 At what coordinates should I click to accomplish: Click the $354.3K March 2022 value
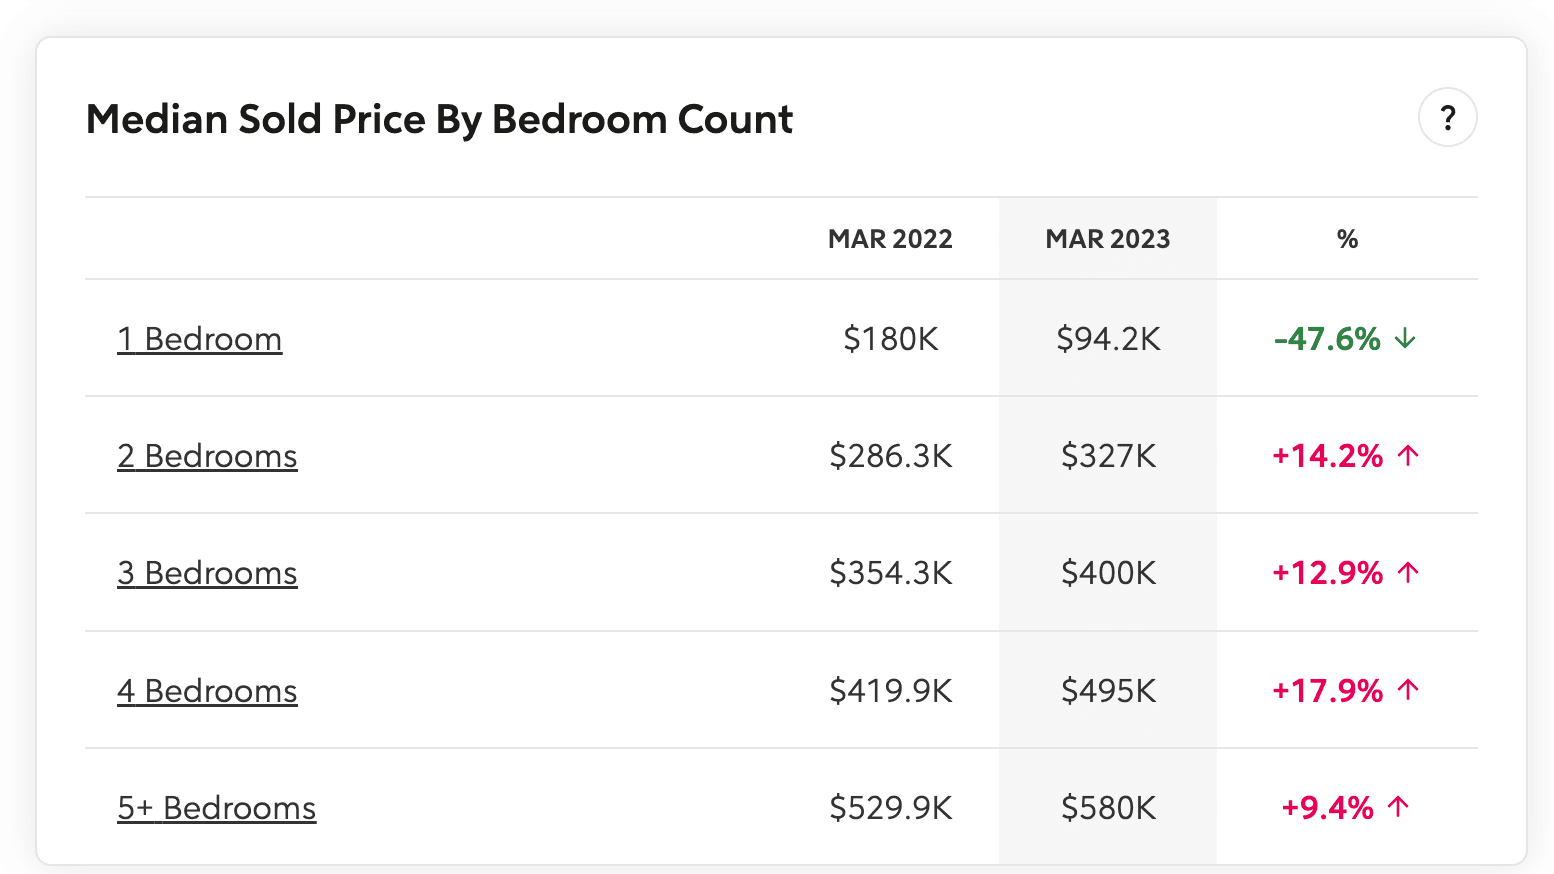(x=890, y=573)
